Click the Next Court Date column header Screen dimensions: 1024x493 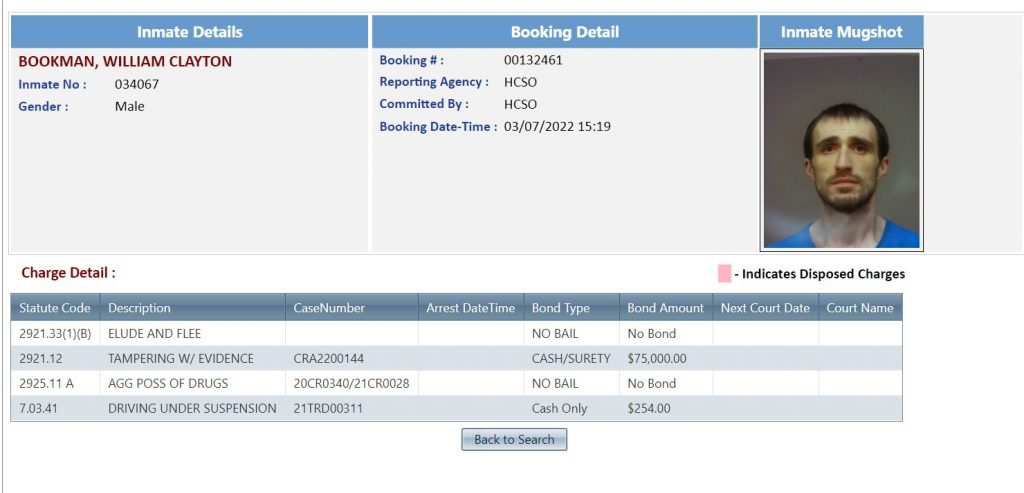765,308
